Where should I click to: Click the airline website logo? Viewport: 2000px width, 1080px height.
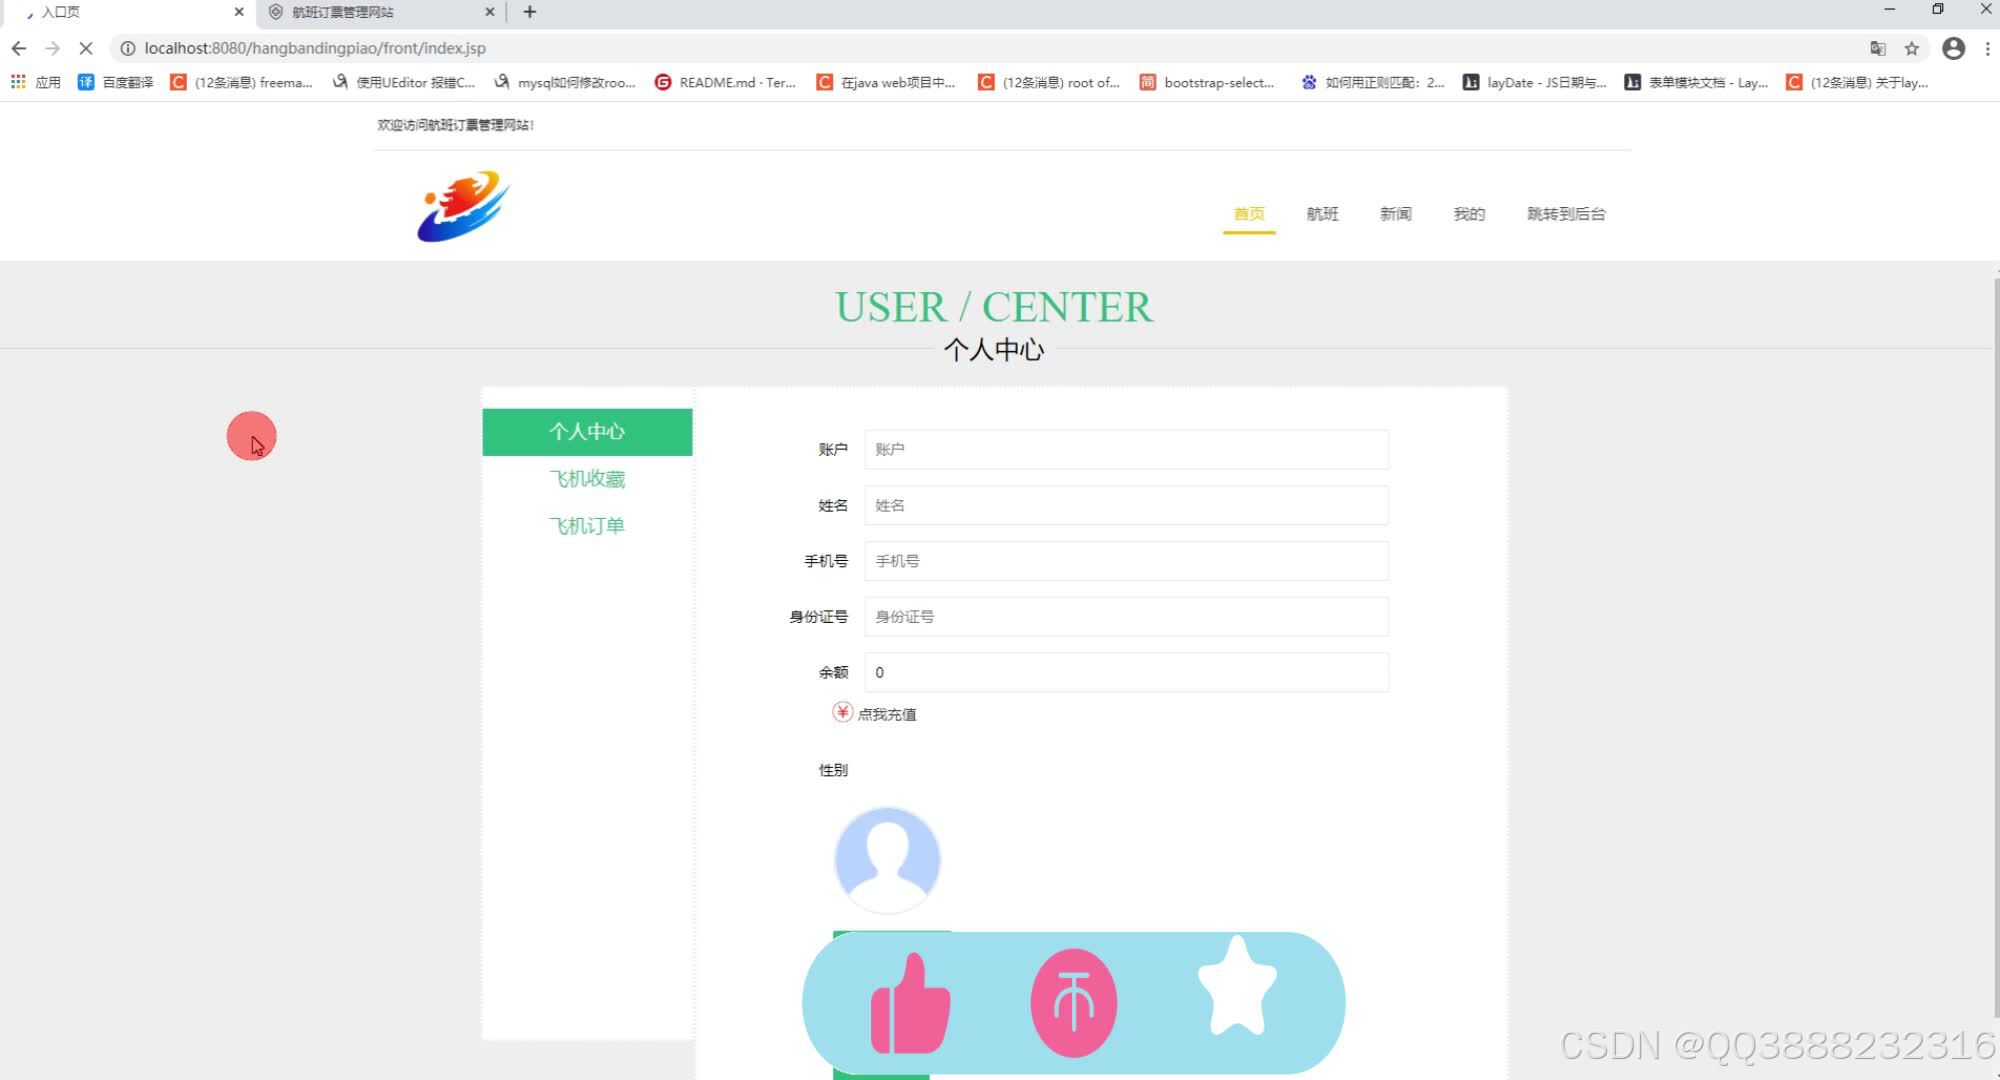pyautogui.click(x=461, y=206)
